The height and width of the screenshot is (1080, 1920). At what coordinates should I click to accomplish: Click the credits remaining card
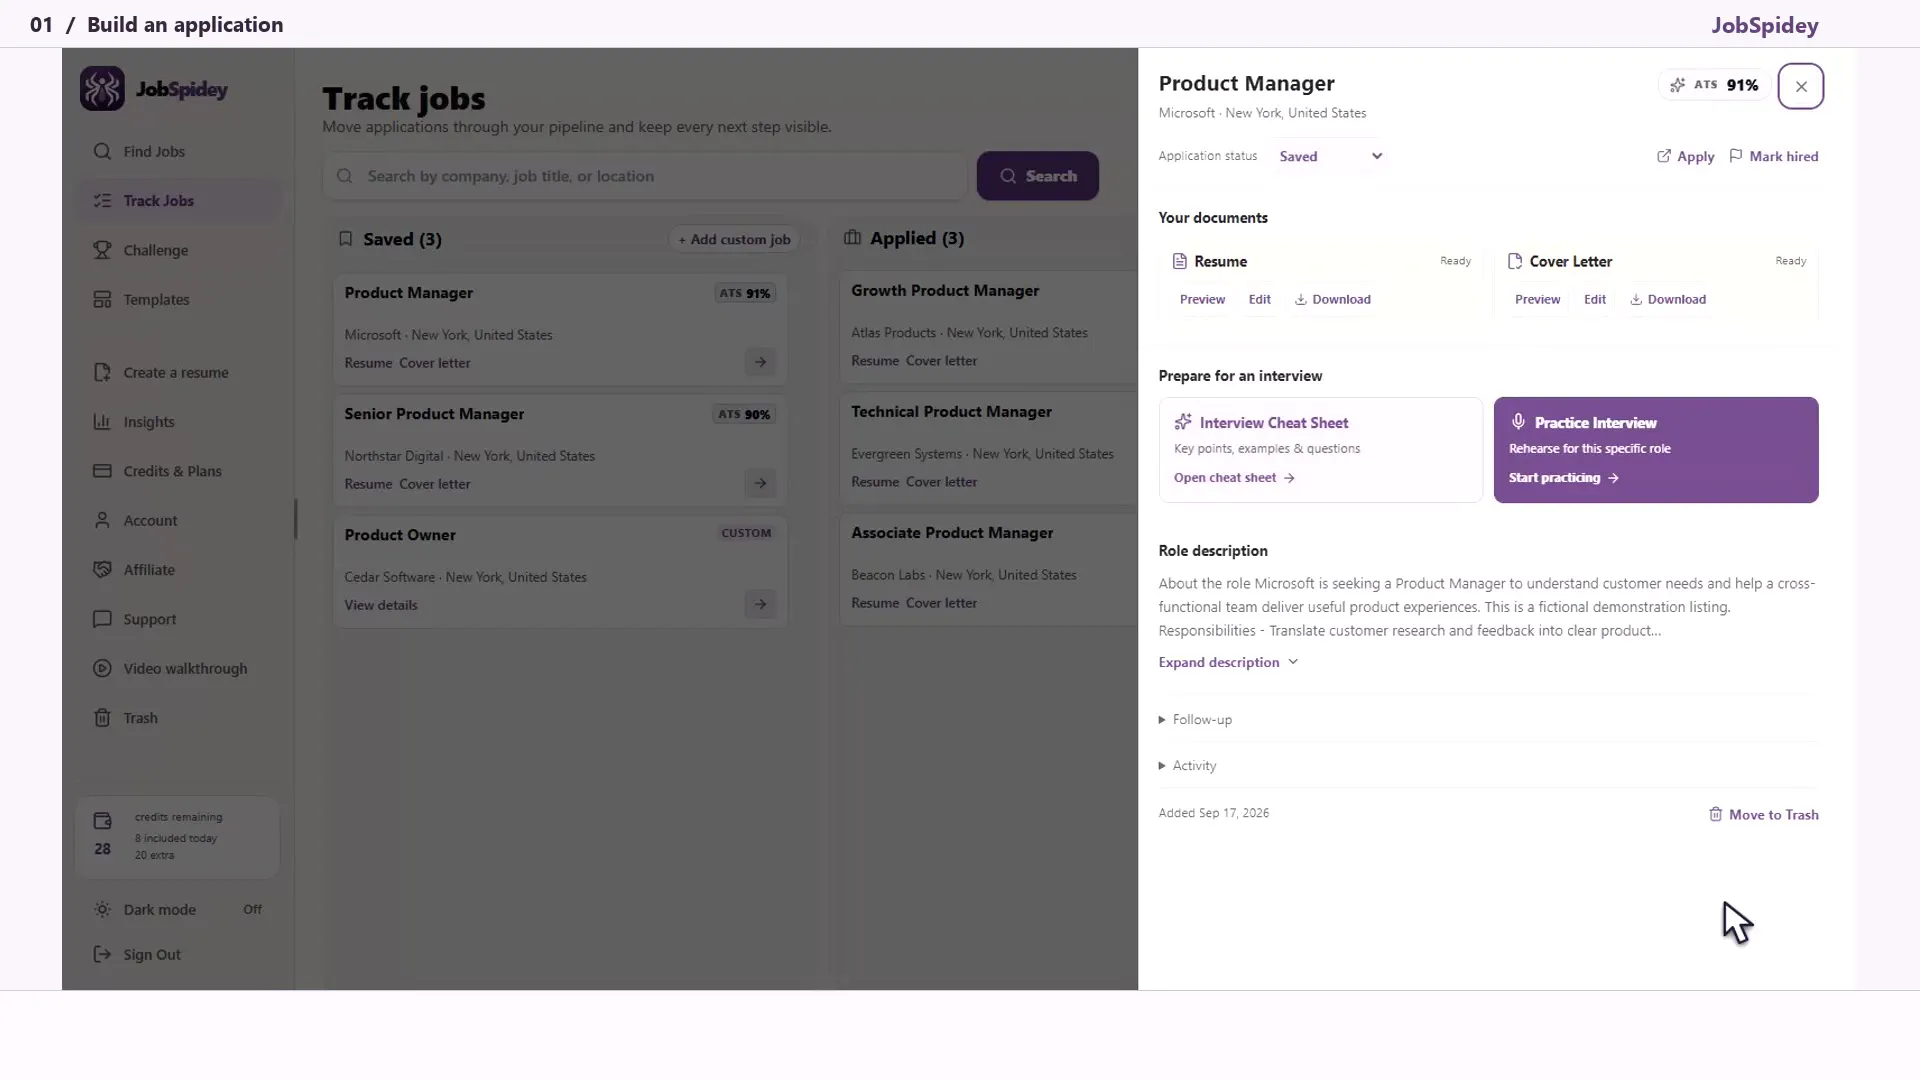[178, 837]
